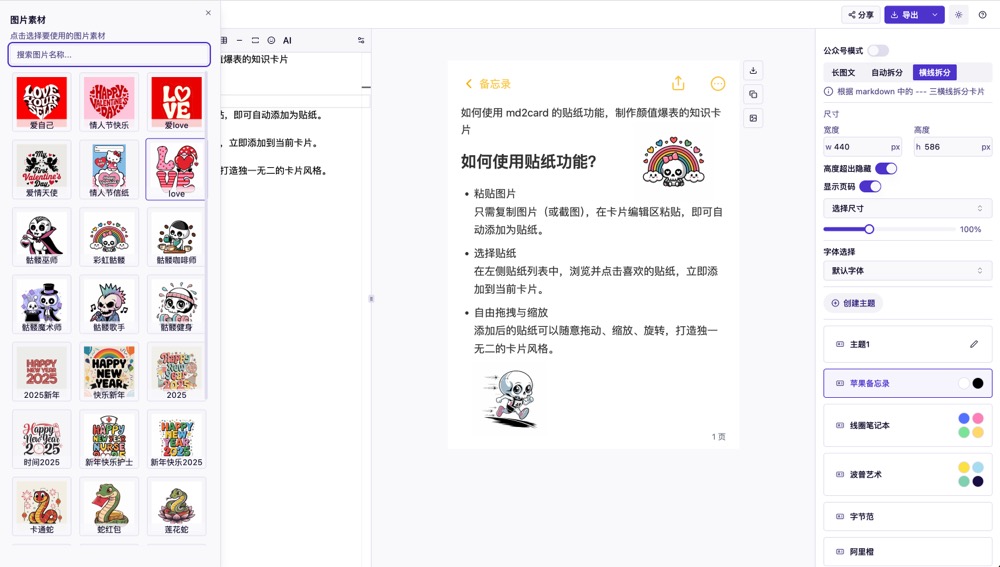The image size is (1000, 567).
Task: Toggle the light/dark theme sun icon
Action: point(959,15)
